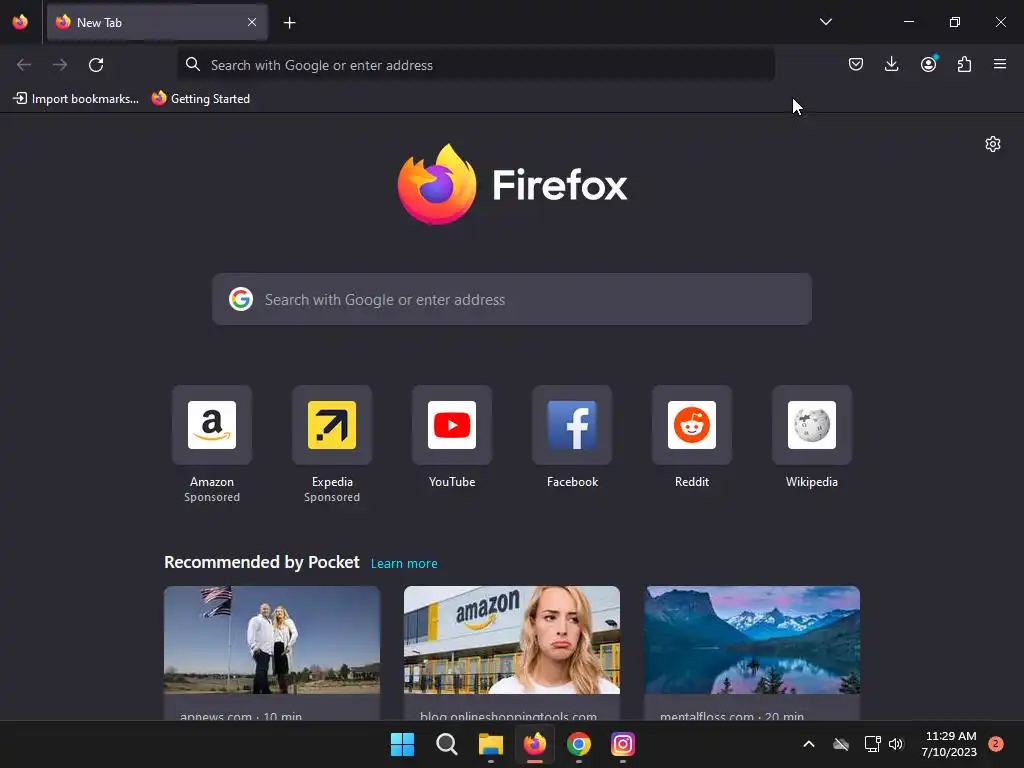Open the clock showing 11:29 AM

[x=949, y=744]
